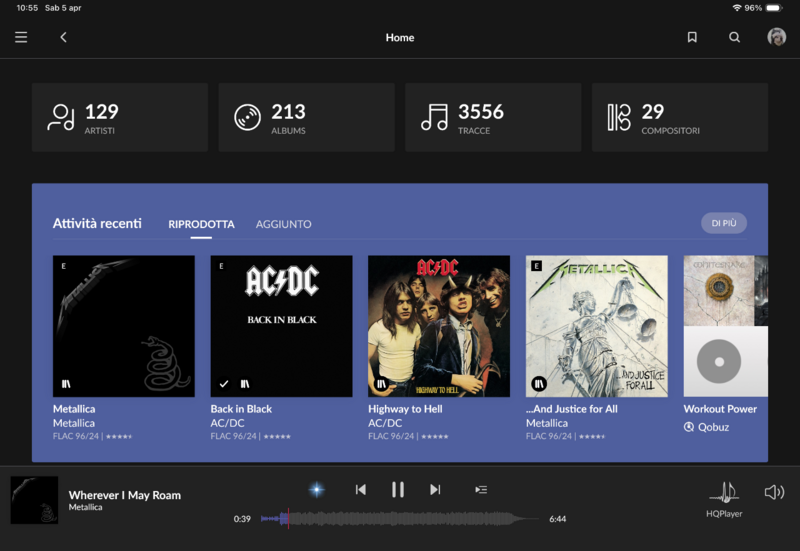Pause the current track
The width and height of the screenshot is (800, 551).
tap(398, 489)
